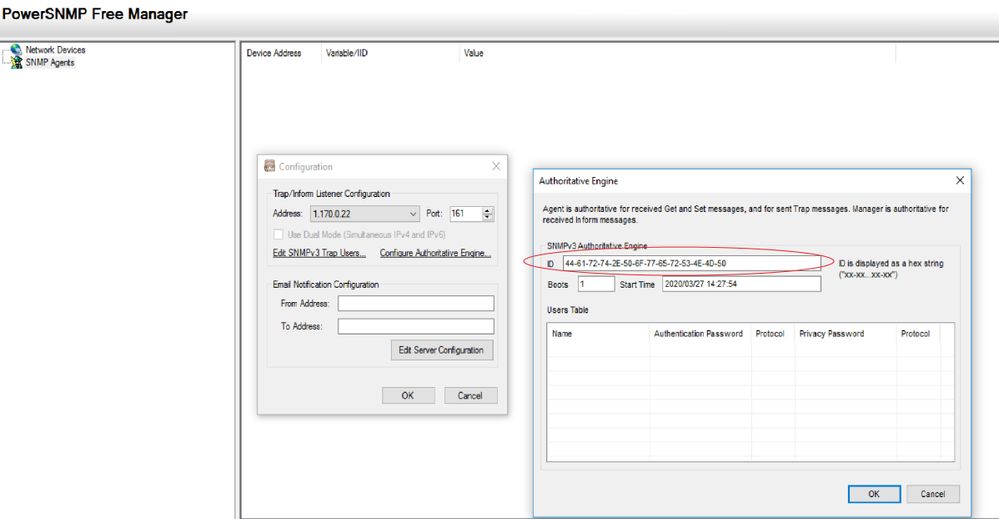Open SNMP Agents tree item

click(x=50, y=62)
